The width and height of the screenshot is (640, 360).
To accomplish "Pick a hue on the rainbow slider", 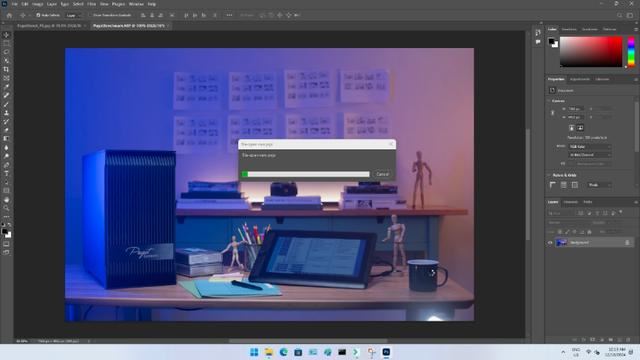I will [x=631, y=51].
